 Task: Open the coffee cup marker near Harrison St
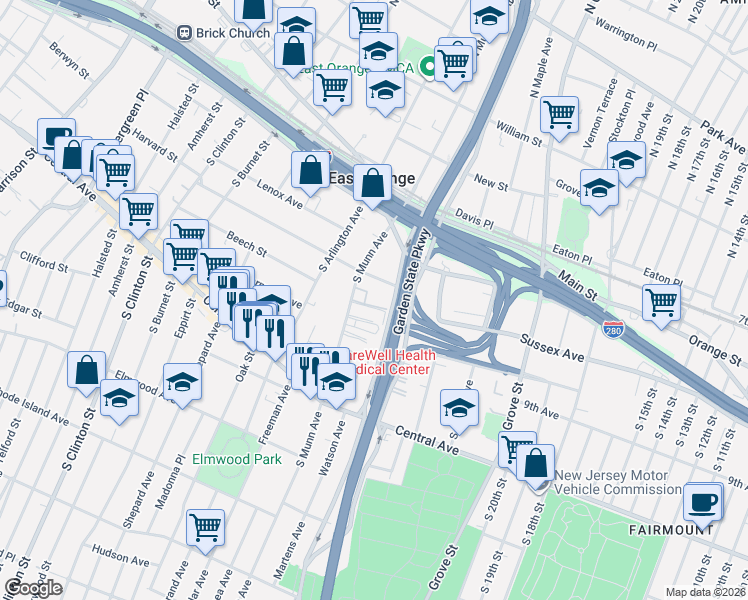(56, 136)
